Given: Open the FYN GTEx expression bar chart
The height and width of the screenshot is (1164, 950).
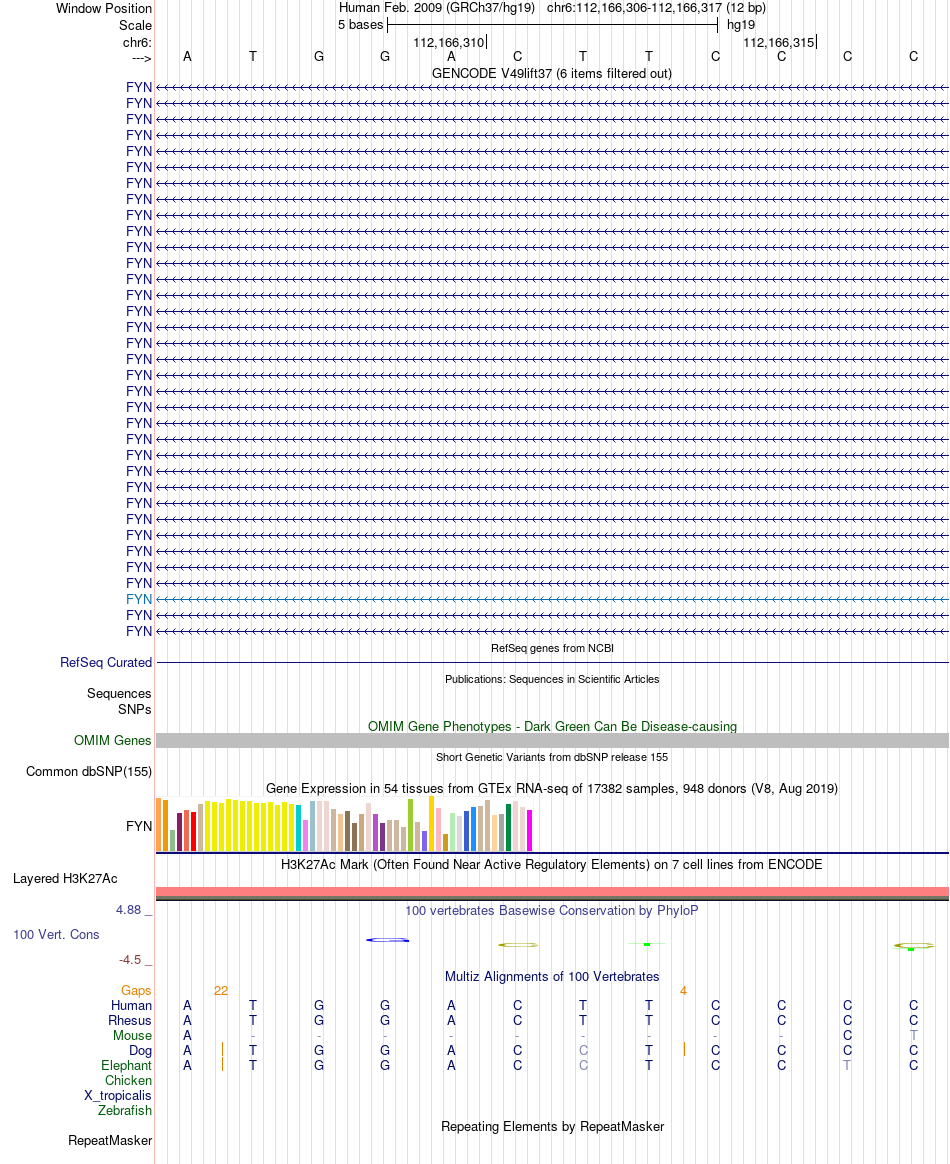Looking at the screenshot, I should 344,824.
